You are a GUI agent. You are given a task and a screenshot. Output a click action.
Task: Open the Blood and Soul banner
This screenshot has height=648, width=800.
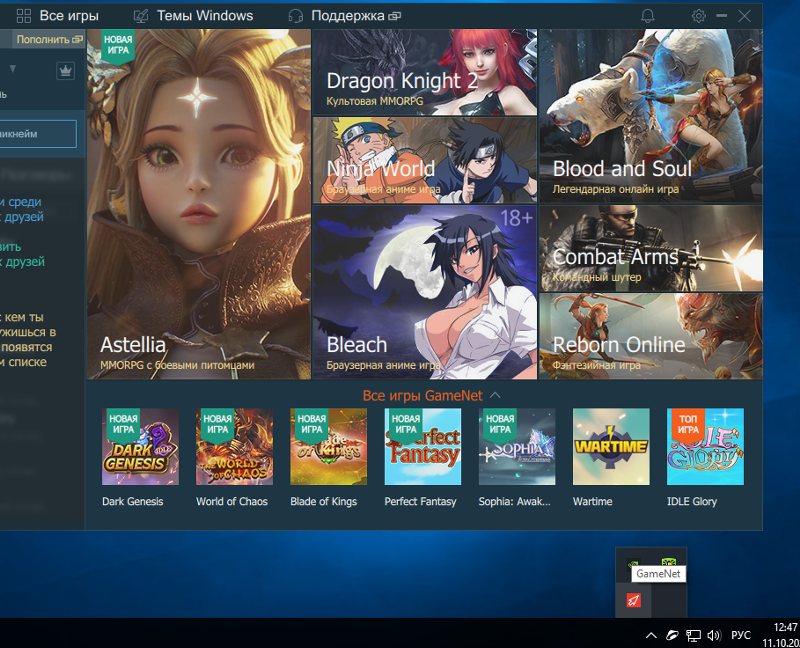[x=651, y=116]
